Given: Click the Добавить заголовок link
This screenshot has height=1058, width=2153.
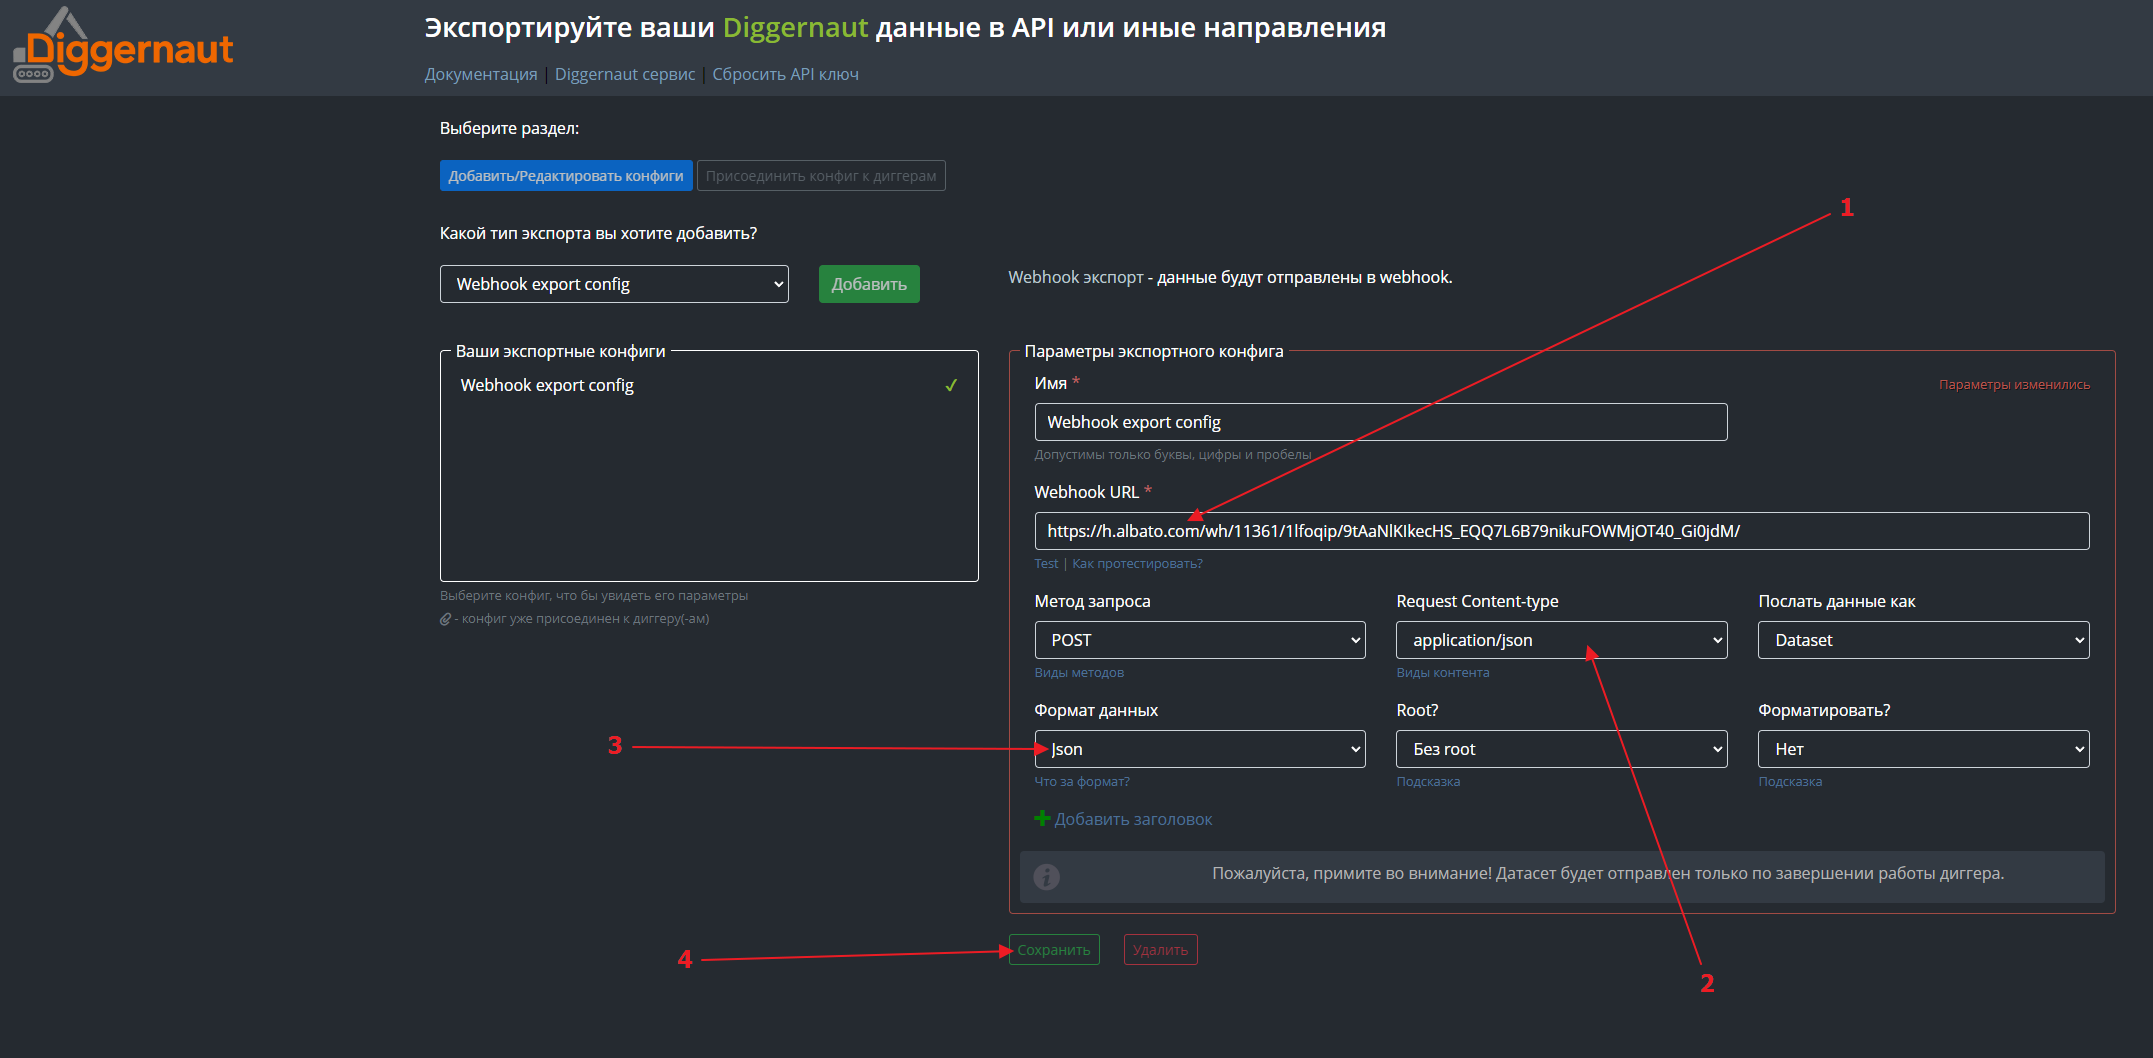Looking at the screenshot, I should (x=1133, y=819).
